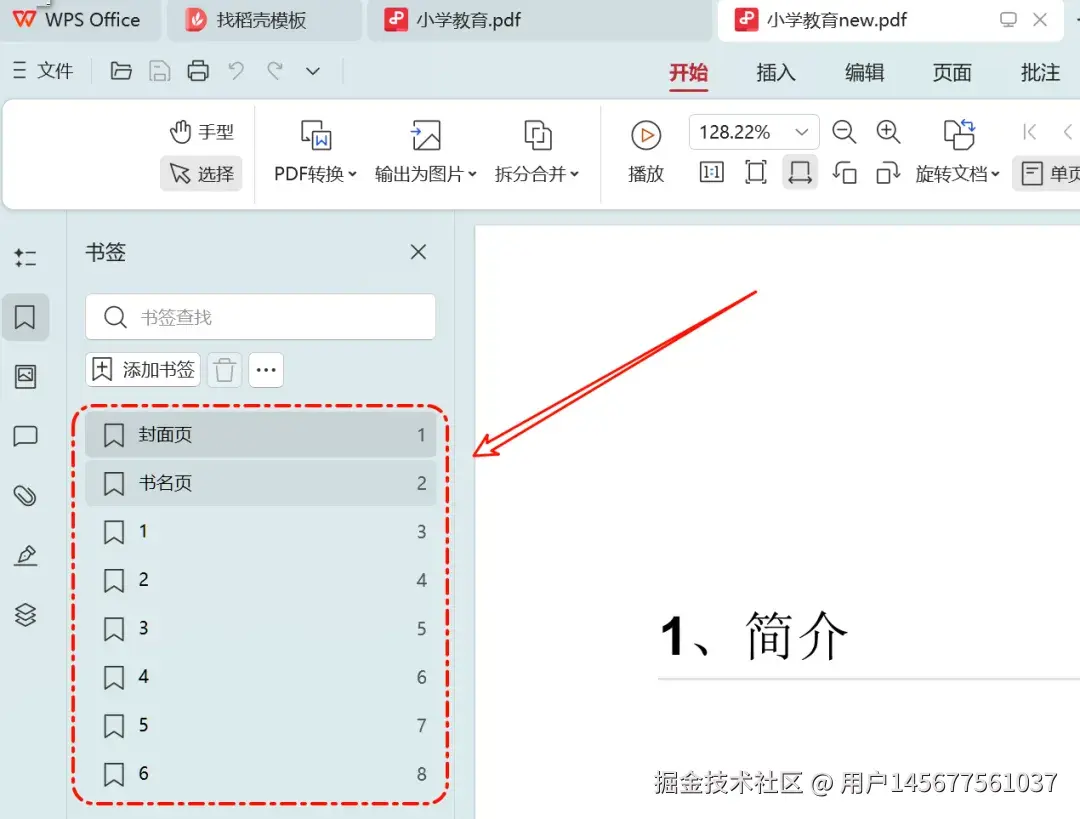Toggle the fit-to-page view mode

point(755,172)
